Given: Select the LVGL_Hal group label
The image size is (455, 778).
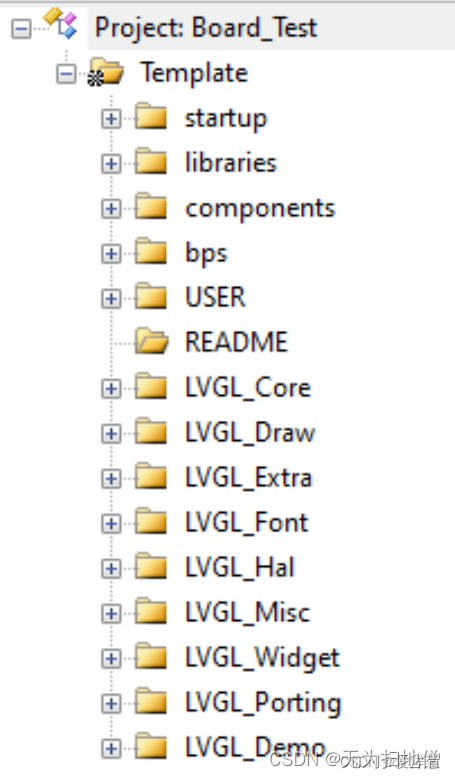Looking at the screenshot, I should pyautogui.click(x=240, y=568).
